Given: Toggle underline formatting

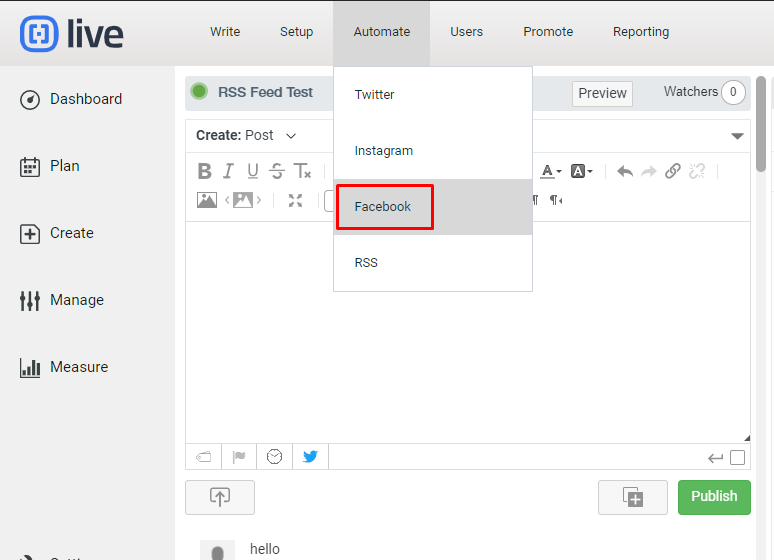Looking at the screenshot, I should [253, 171].
